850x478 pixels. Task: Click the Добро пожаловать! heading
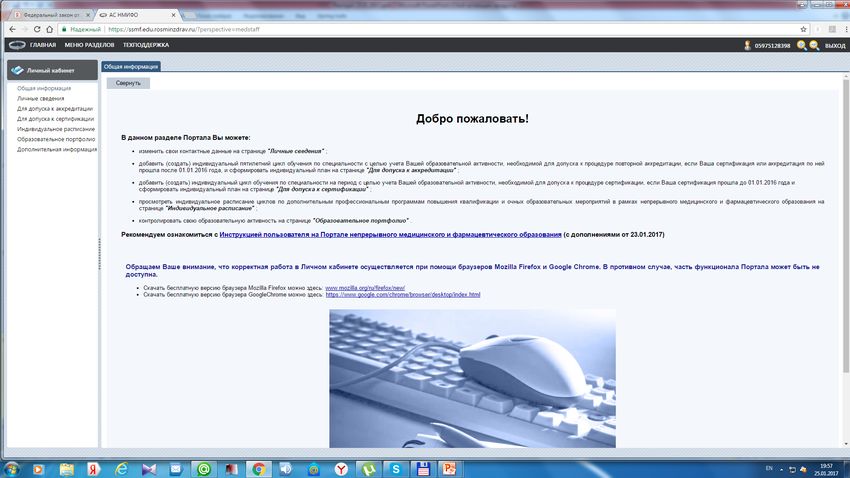(472, 119)
